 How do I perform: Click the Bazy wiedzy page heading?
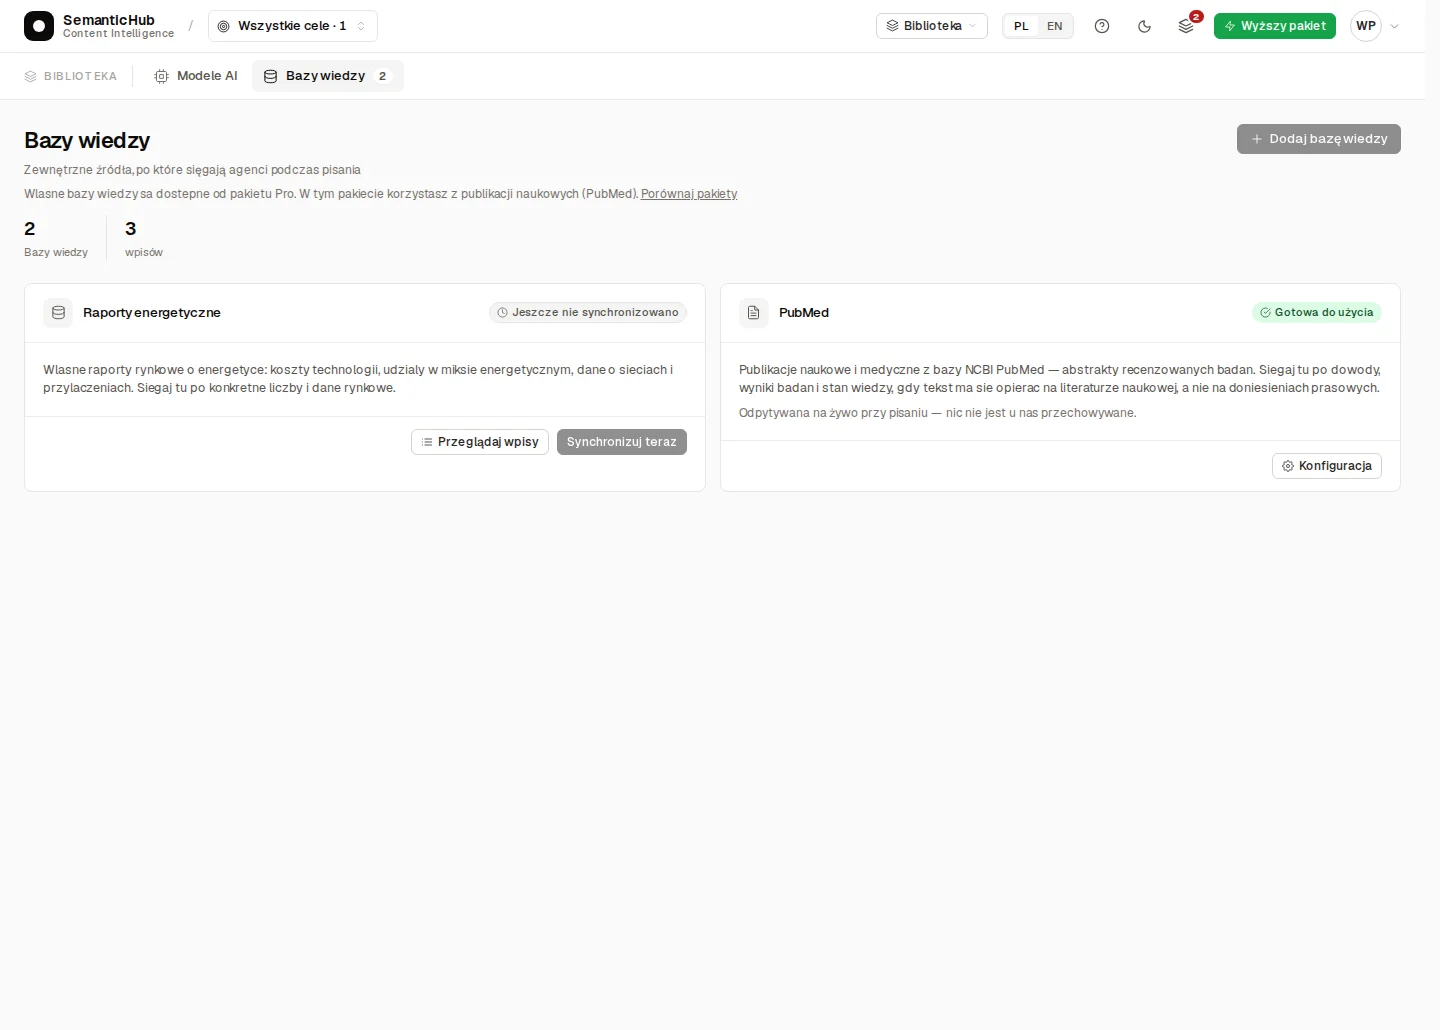pyautogui.click(x=87, y=141)
